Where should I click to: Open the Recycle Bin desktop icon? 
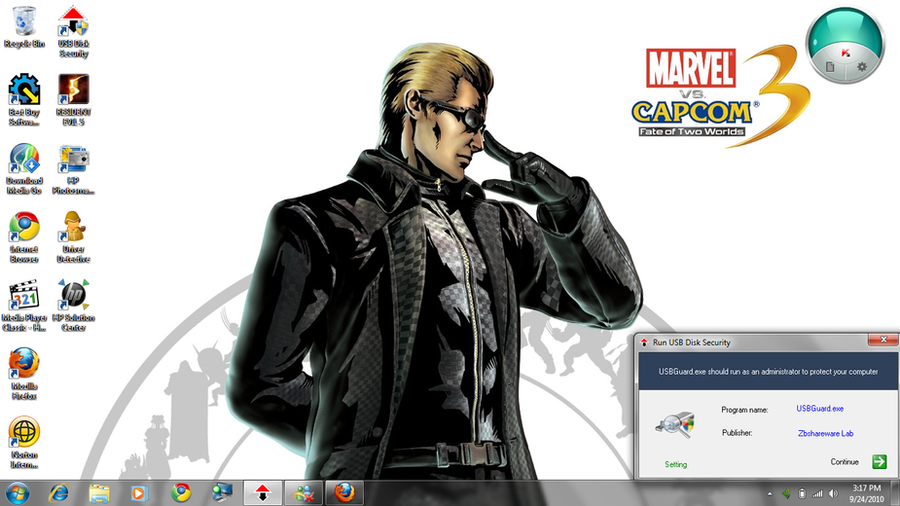tap(24, 27)
